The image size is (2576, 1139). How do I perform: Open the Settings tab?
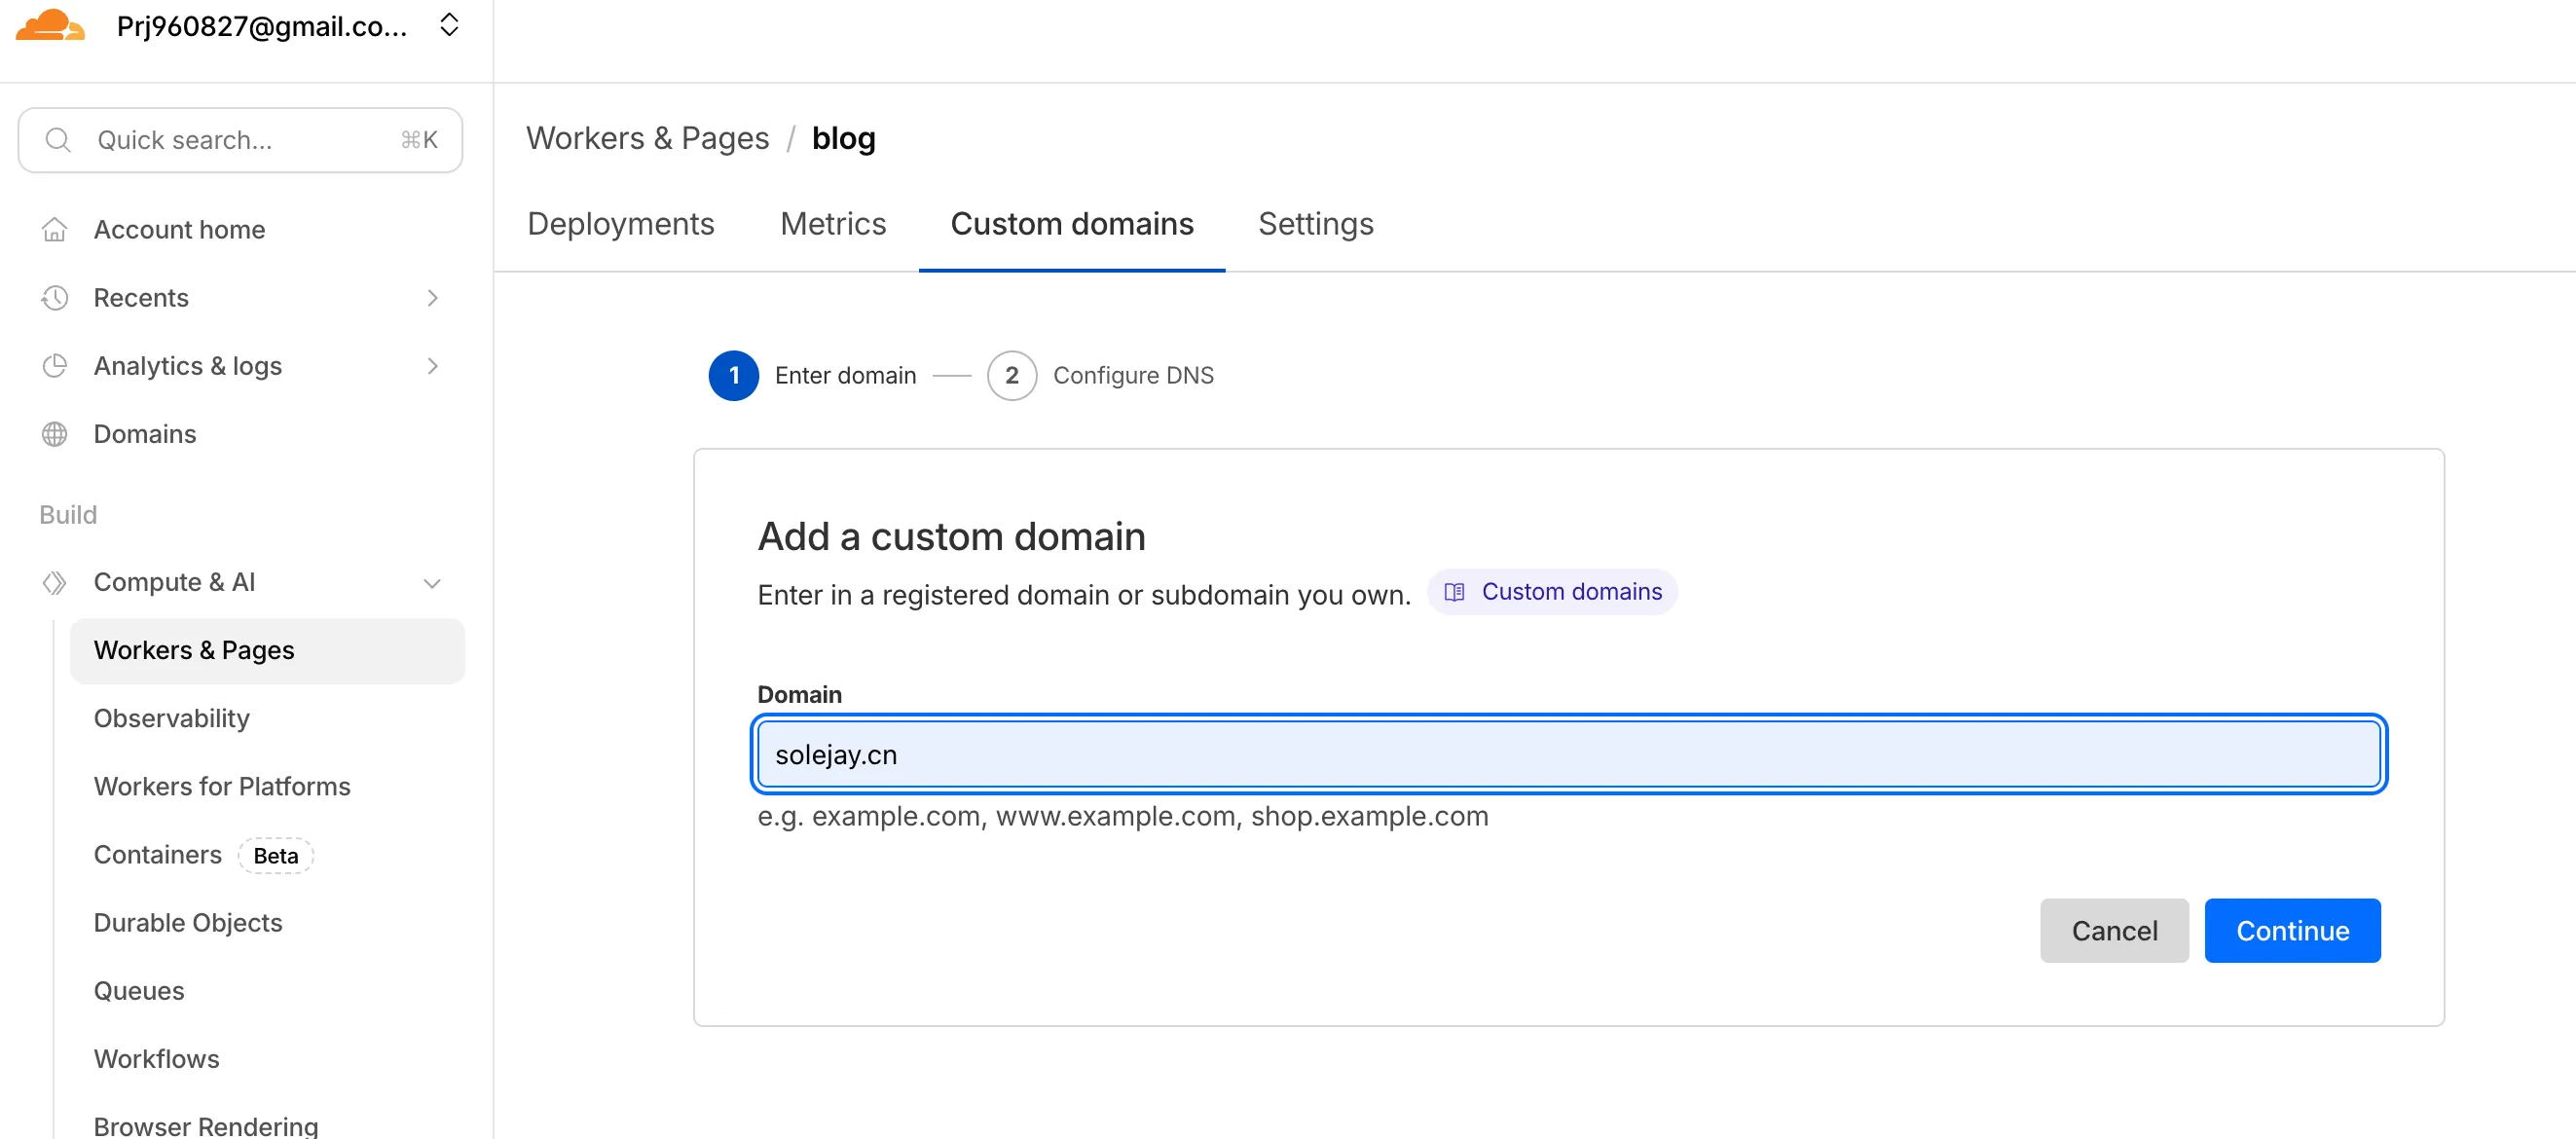pyautogui.click(x=1315, y=224)
